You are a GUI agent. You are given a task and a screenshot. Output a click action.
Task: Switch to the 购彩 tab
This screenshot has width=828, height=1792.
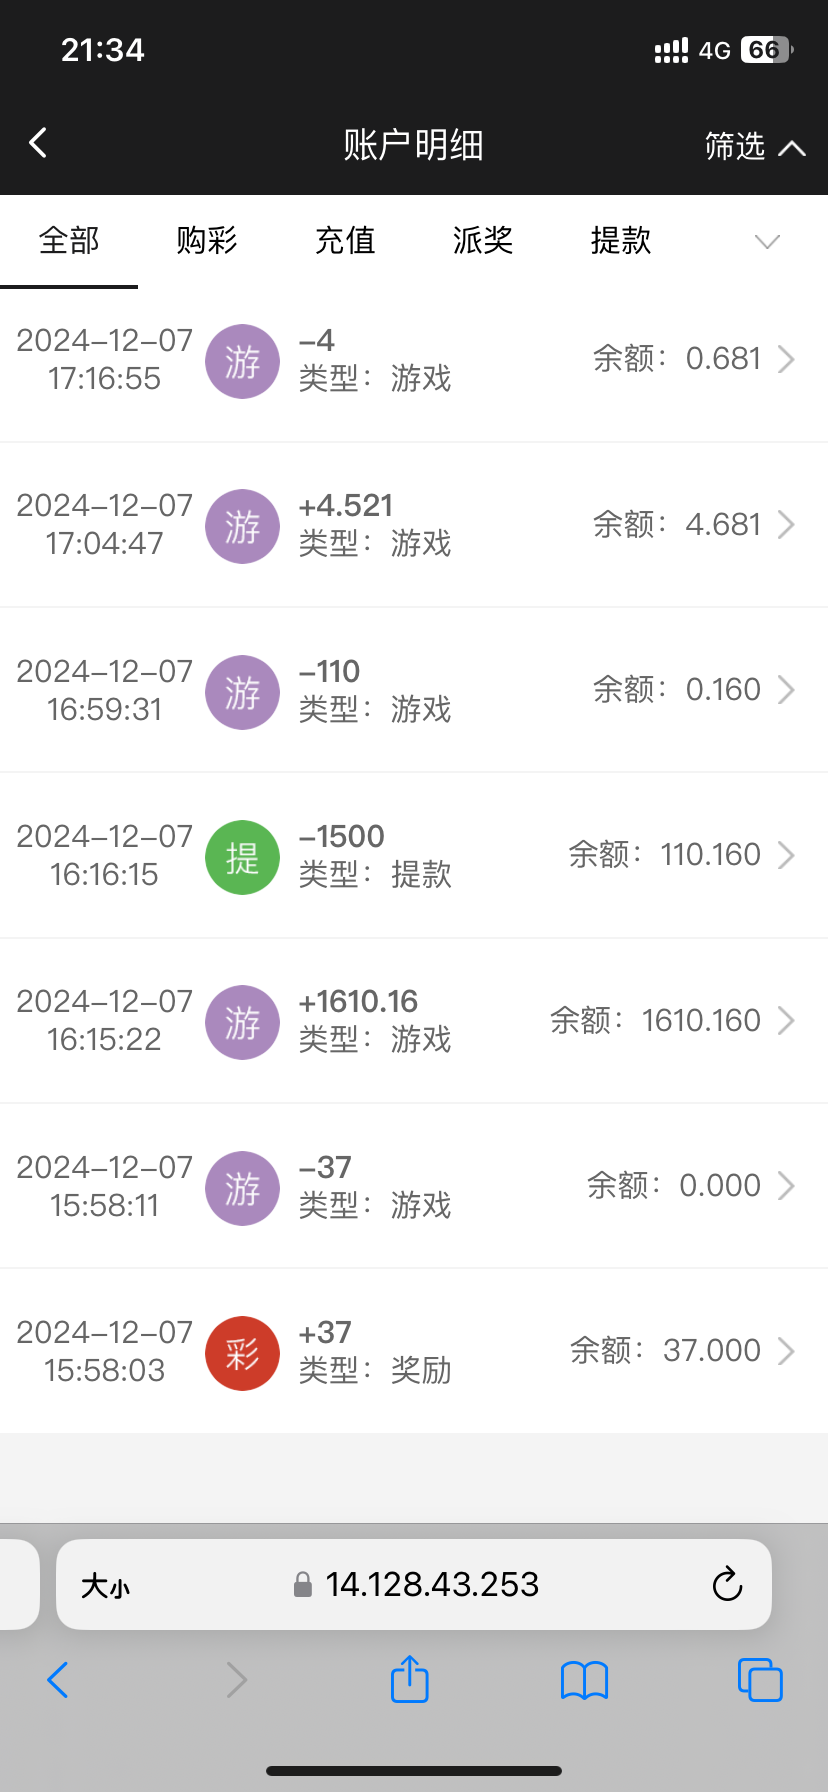pyautogui.click(x=207, y=241)
